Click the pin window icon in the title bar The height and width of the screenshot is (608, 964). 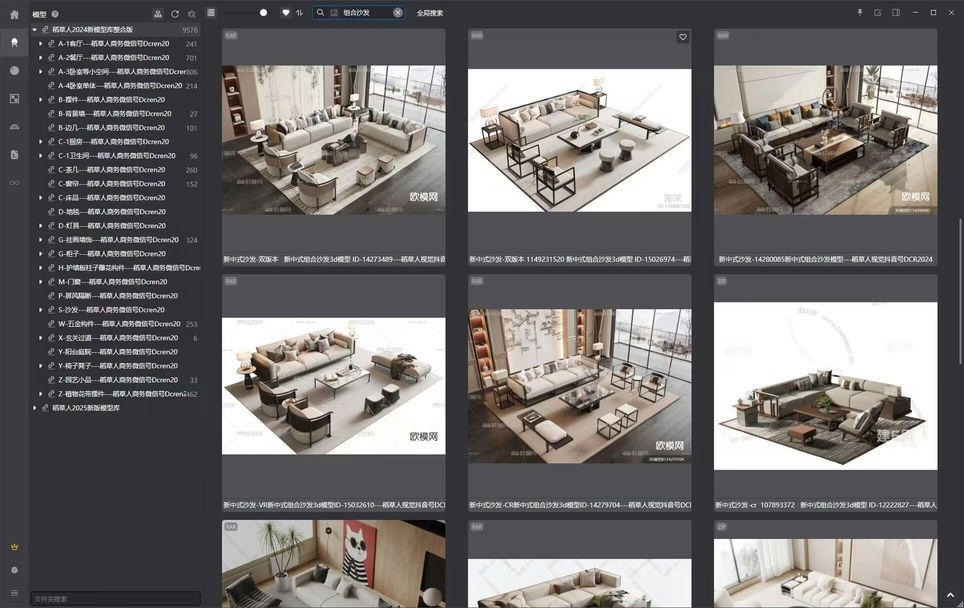pyautogui.click(x=859, y=13)
